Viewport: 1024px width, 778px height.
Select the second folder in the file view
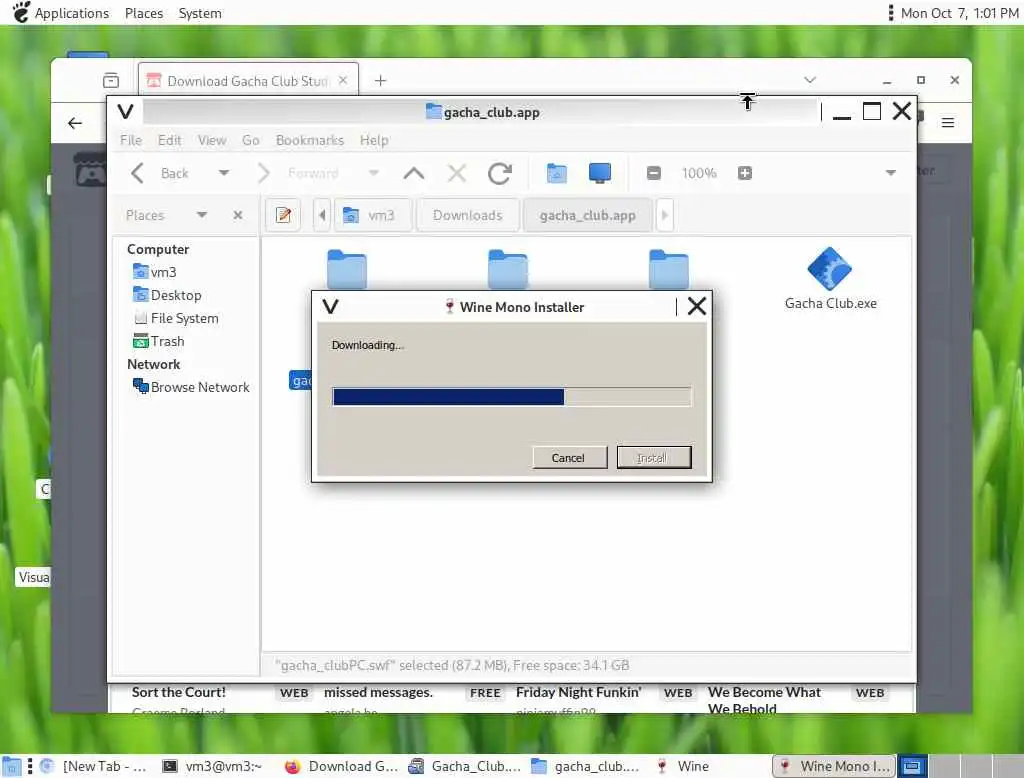pyautogui.click(x=507, y=269)
